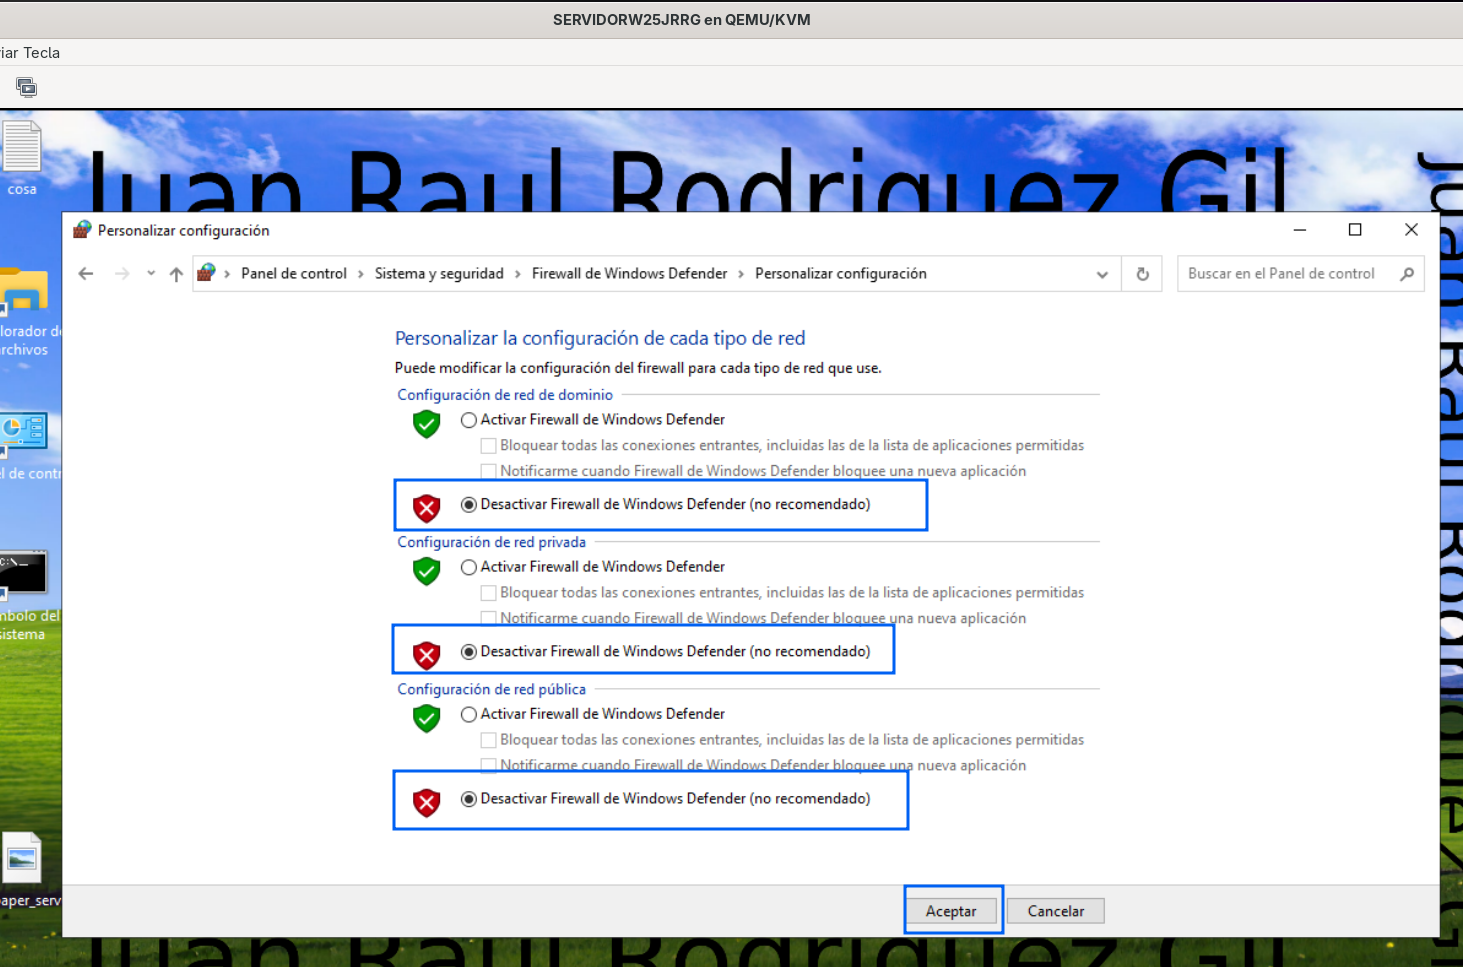
Task: Select Desactivar Firewall for domain network
Action: [468, 505]
